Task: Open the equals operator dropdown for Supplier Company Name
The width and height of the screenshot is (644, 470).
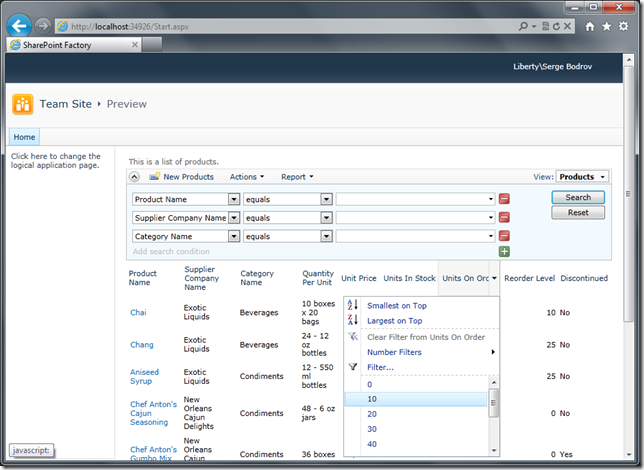Action: tap(327, 218)
